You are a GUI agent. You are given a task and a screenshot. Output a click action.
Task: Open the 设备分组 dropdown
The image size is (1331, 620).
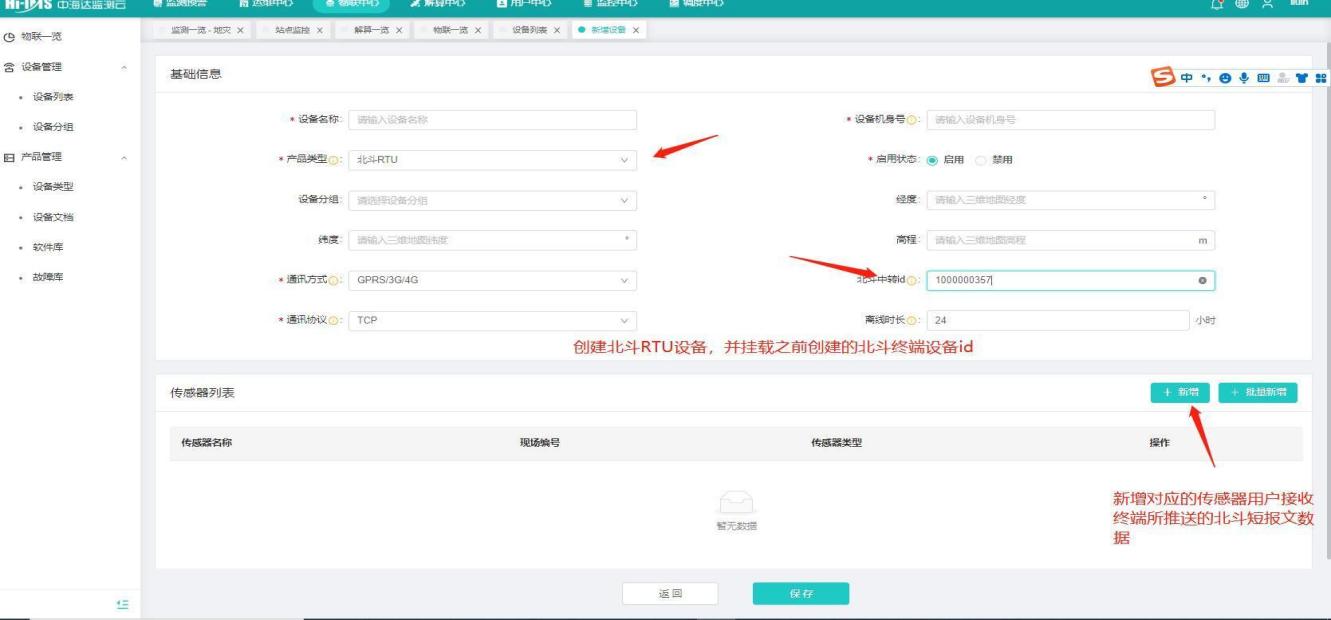492,200
